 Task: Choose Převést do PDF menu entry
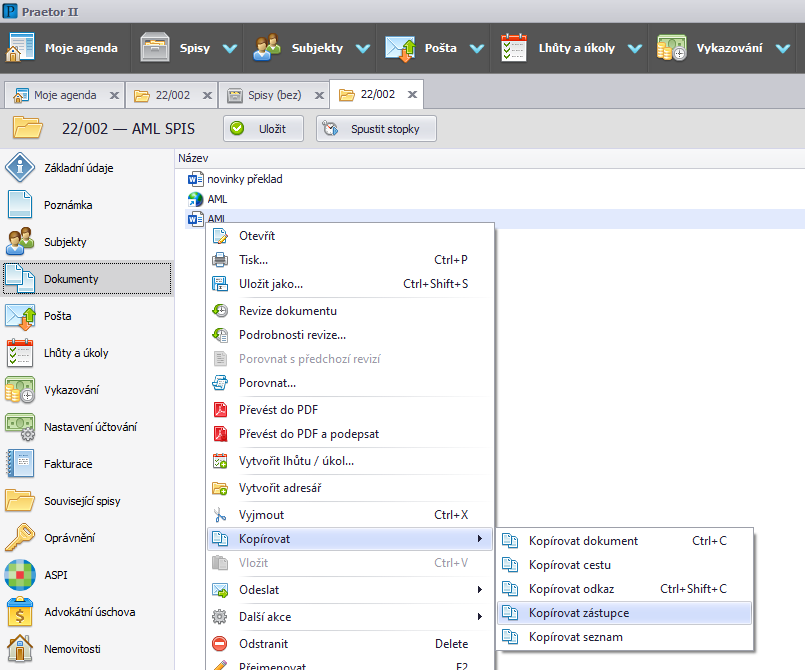click(278, 410)
